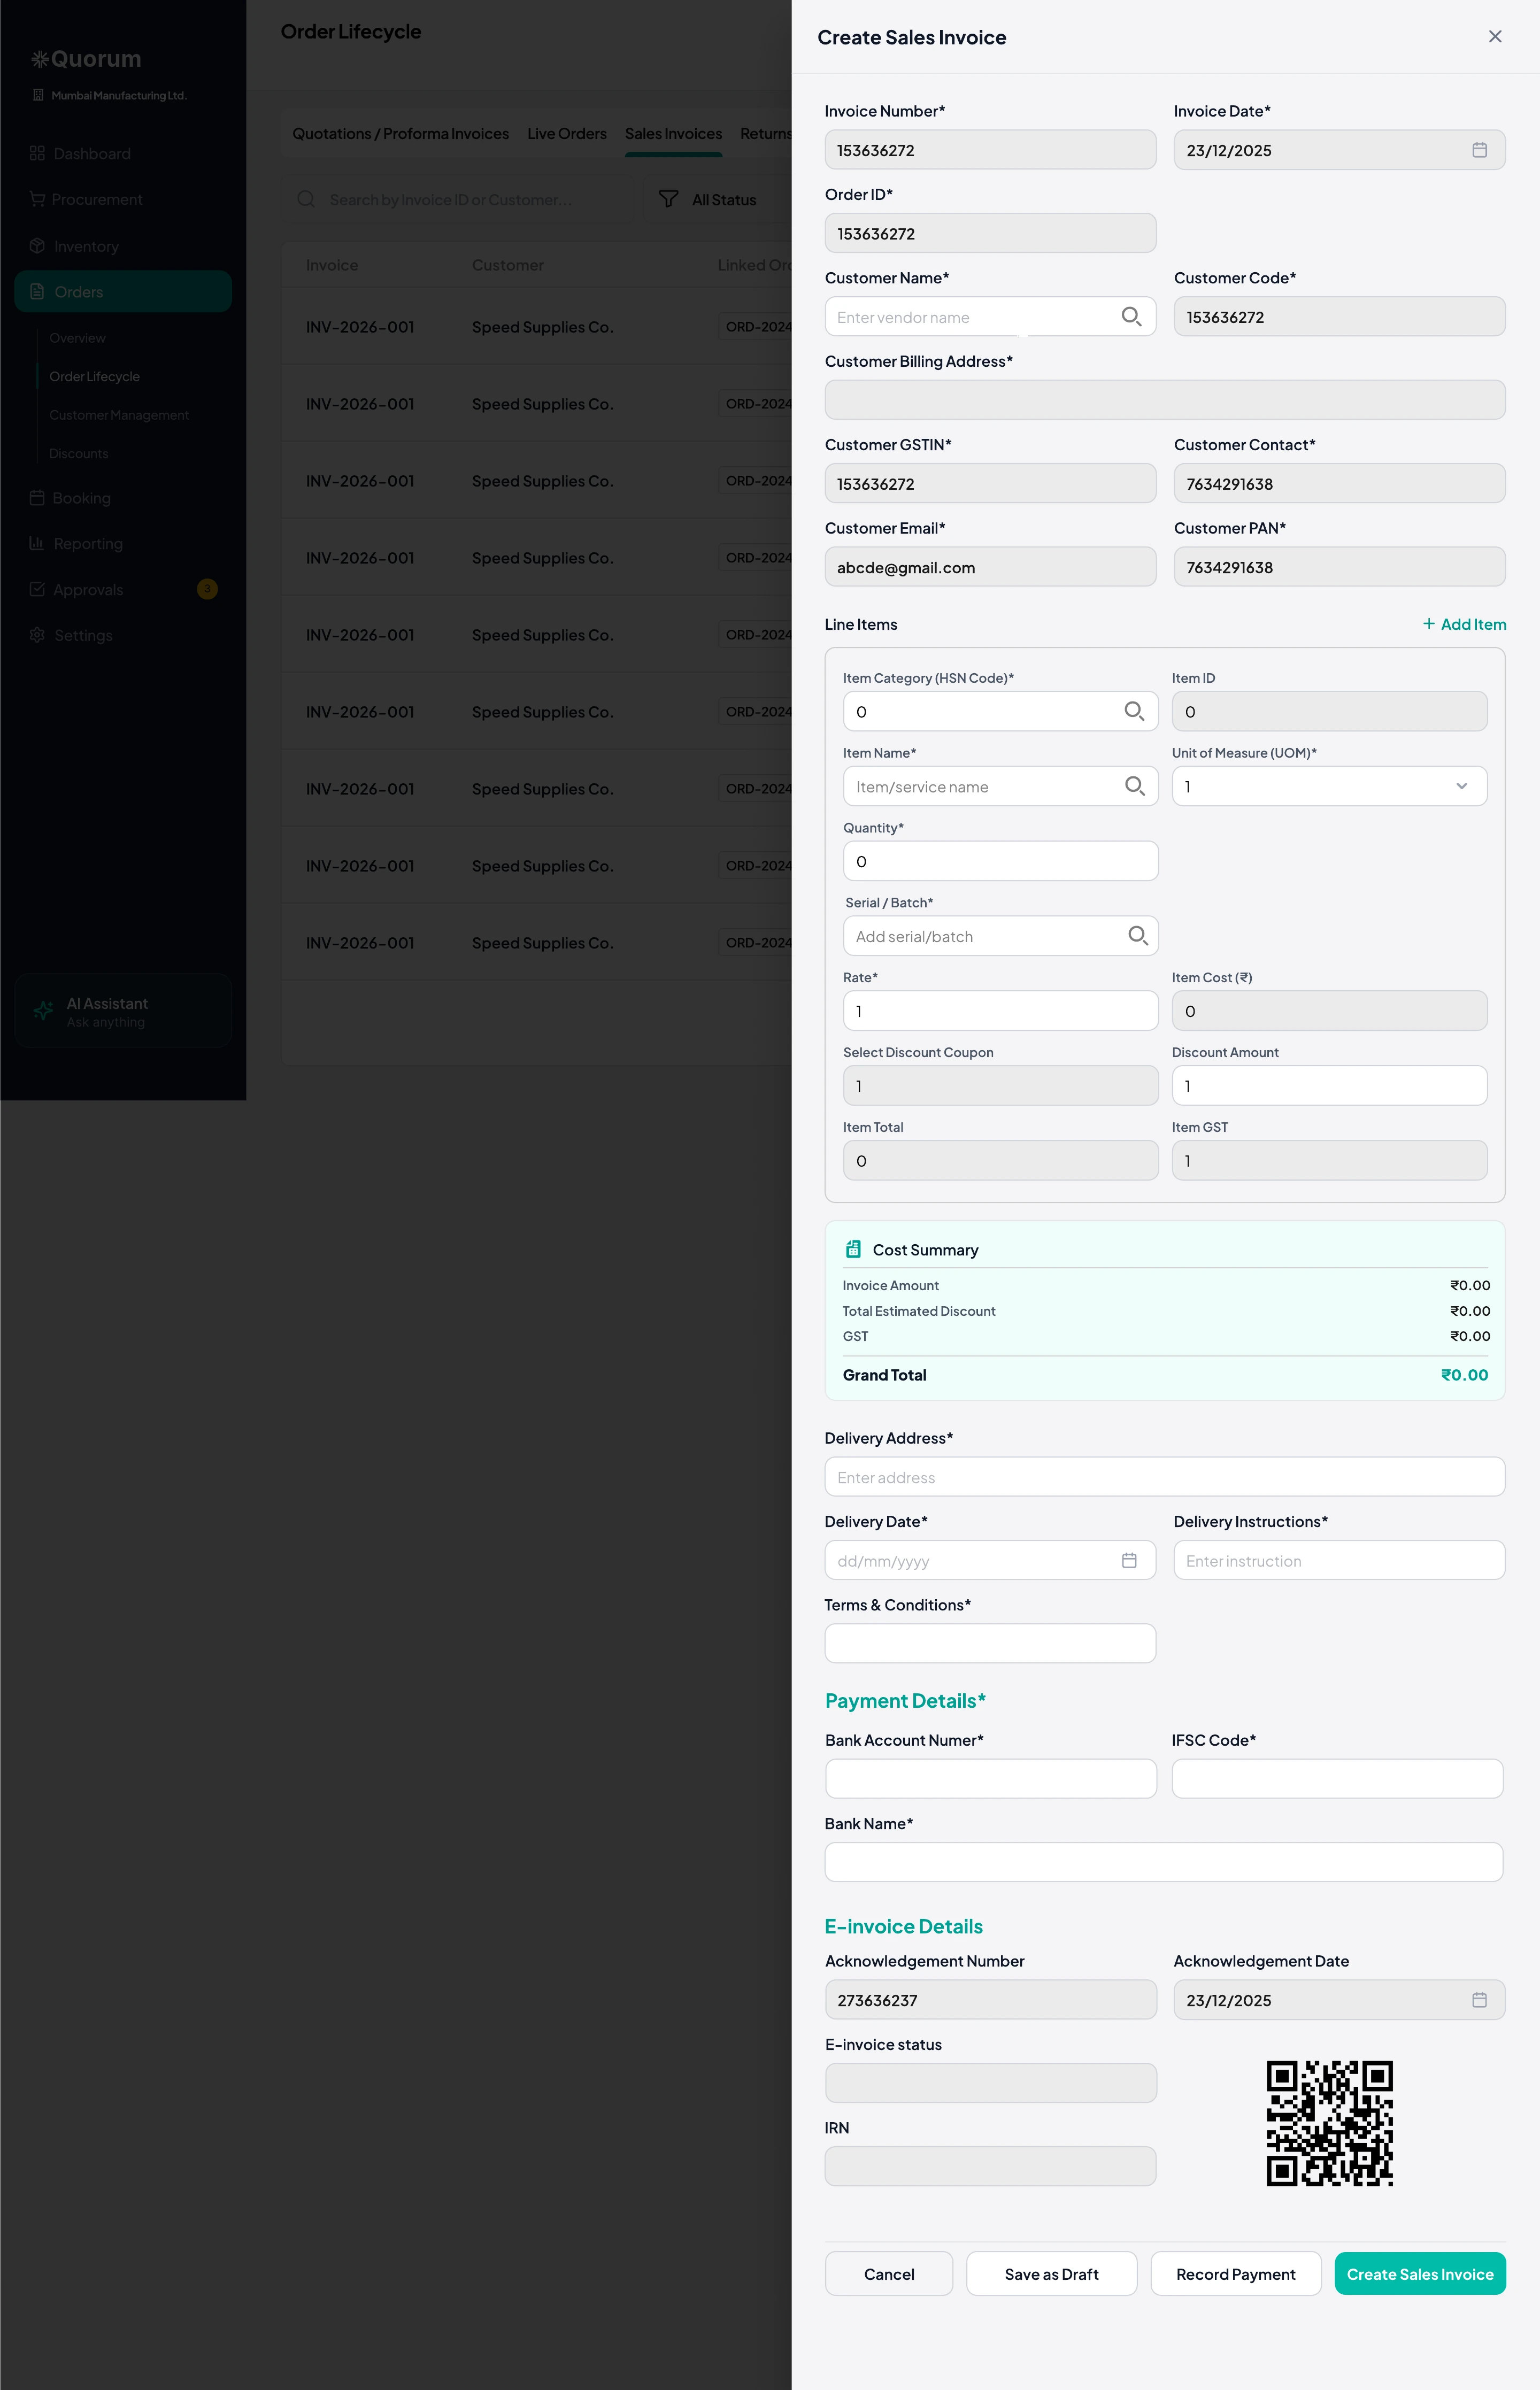The image size is (1540, 2390).
Task: Click the Search by Invoice ID field
Action: pos(460,199)
